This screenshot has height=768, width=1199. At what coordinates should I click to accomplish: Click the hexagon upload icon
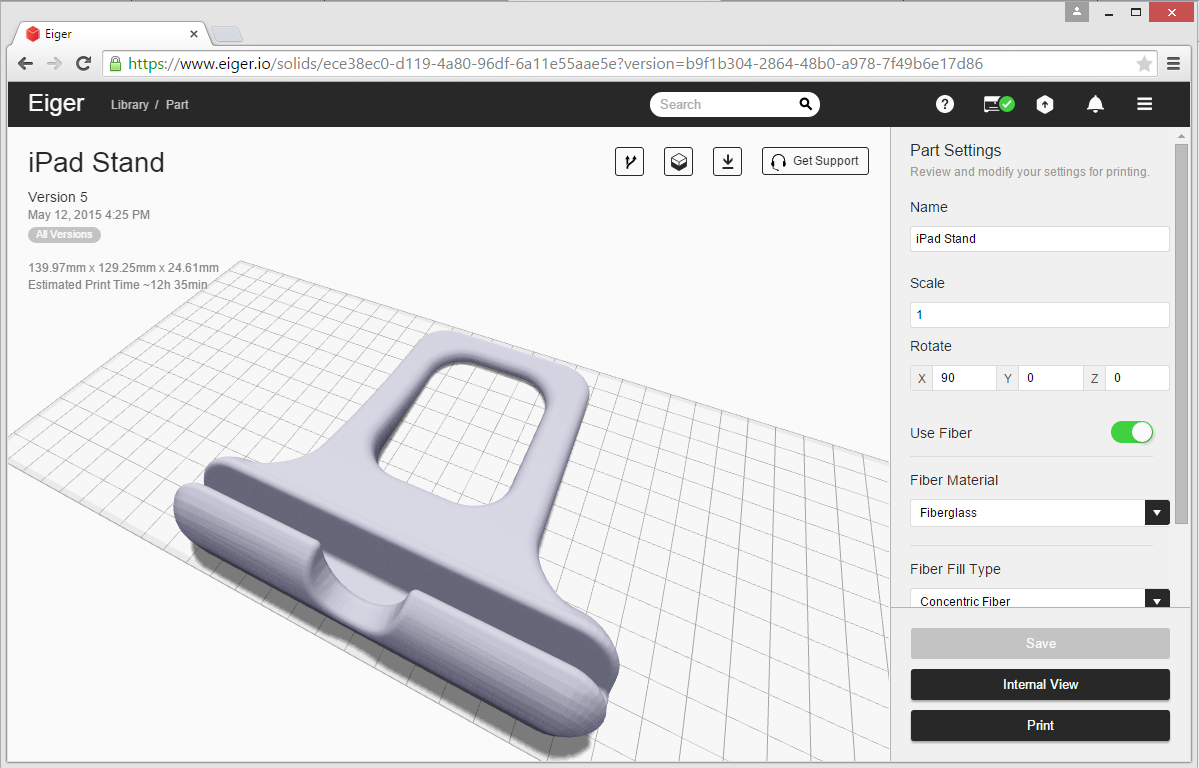click(x=1045, y=104)
